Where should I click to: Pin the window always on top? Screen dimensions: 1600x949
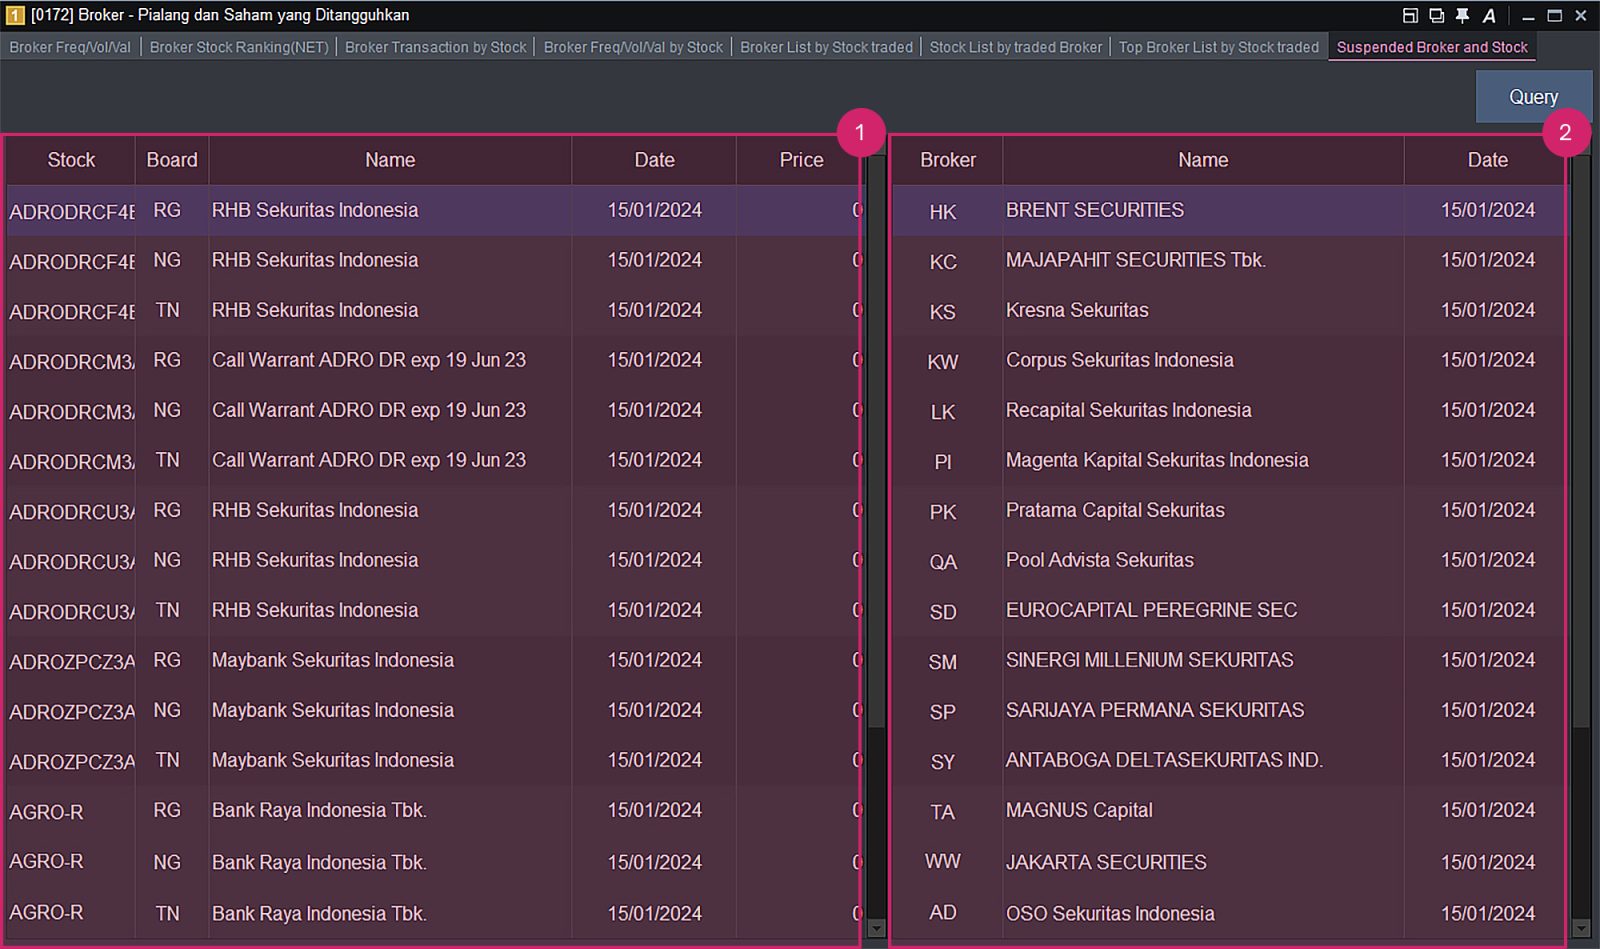pyautogui.click(x=1463, y=15)
